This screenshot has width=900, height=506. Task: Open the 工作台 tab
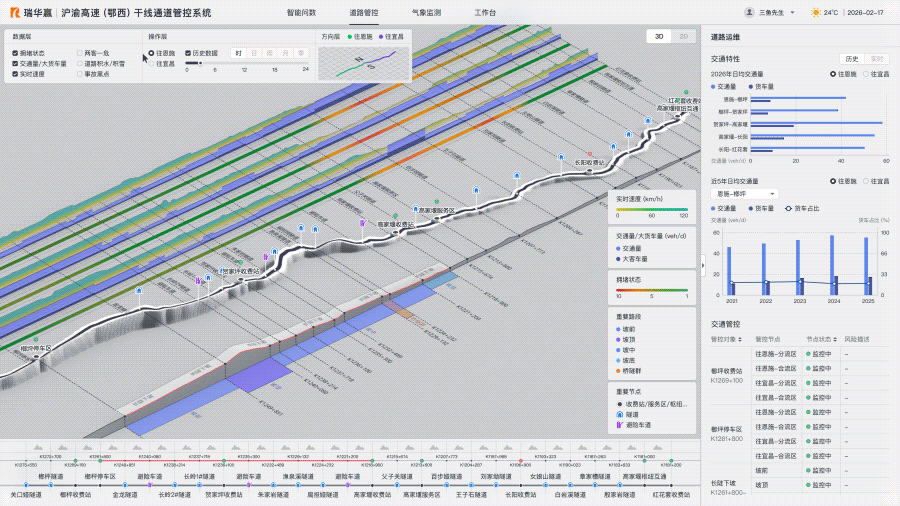click(485, 13)
